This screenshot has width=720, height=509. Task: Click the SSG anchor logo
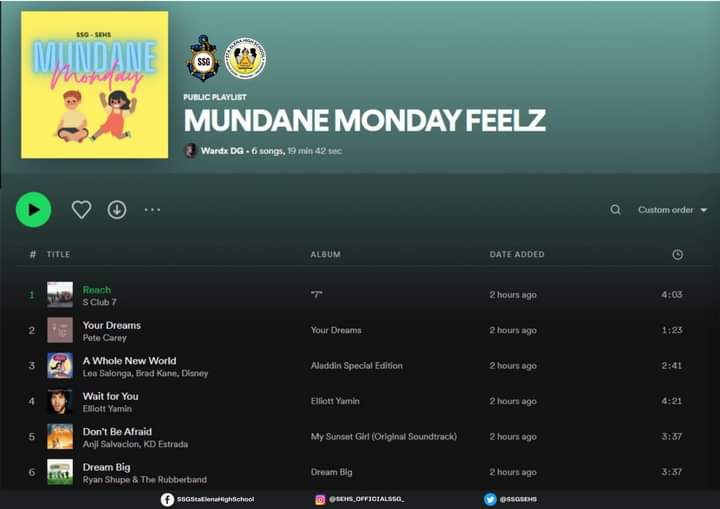(203, 58)
